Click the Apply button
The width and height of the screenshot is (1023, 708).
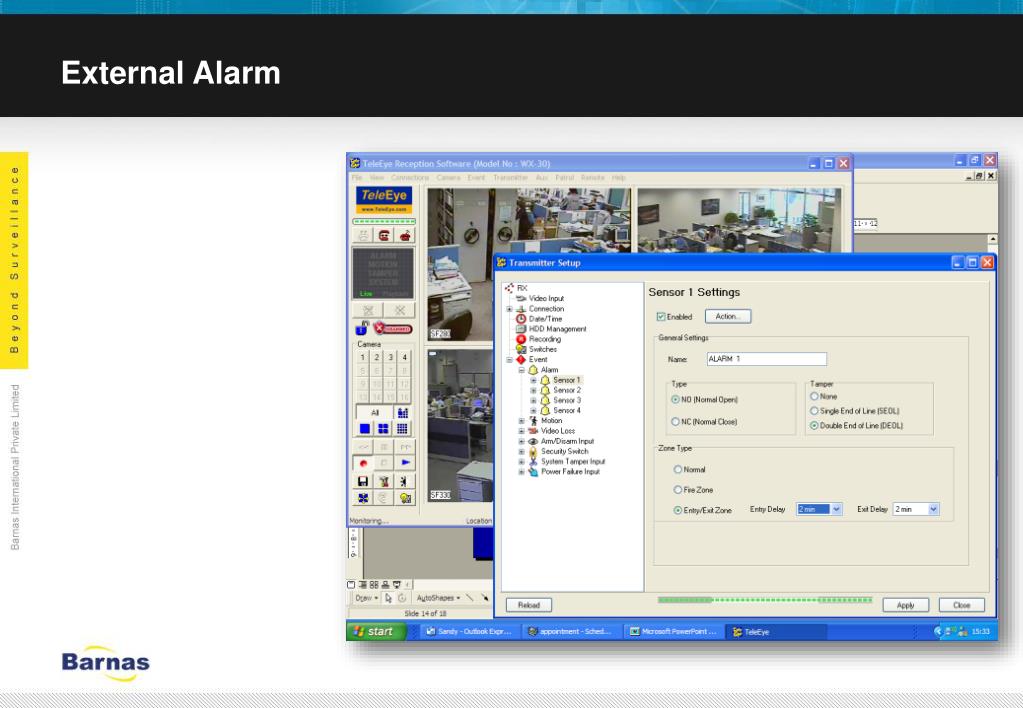906,605
